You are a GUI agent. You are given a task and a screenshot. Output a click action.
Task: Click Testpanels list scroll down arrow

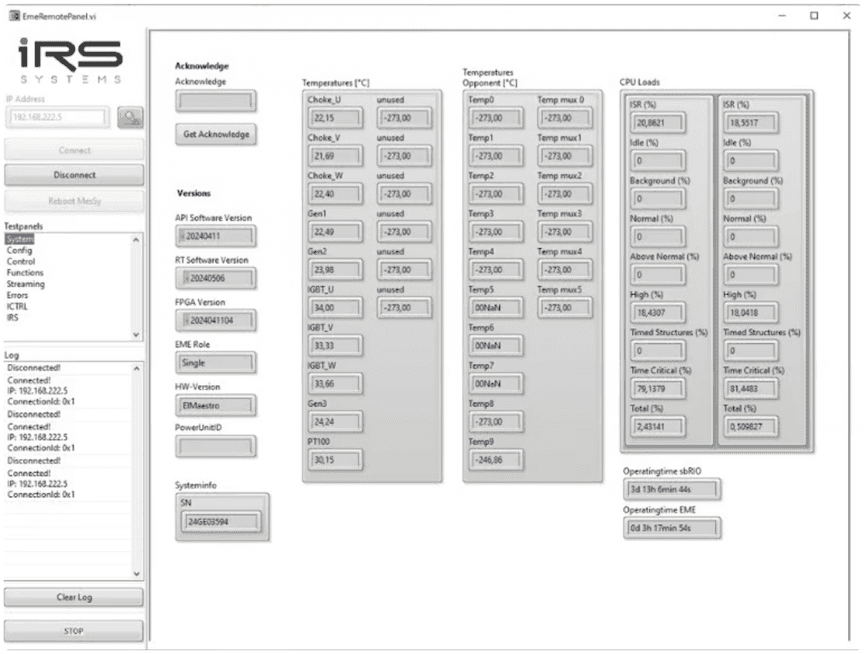[x=136, y=335]
